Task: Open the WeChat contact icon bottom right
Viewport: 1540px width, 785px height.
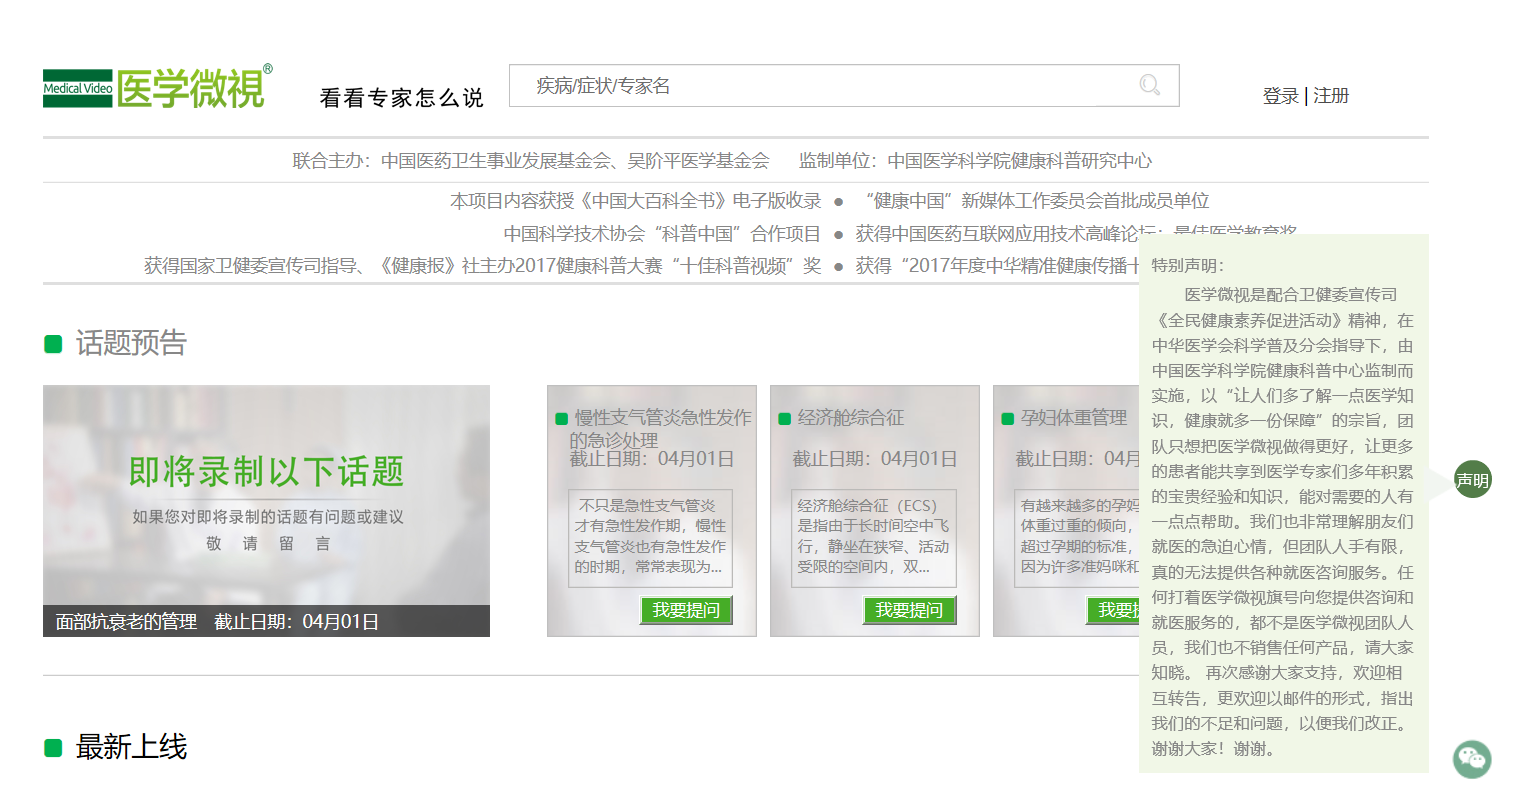Action: point(1472,758)
